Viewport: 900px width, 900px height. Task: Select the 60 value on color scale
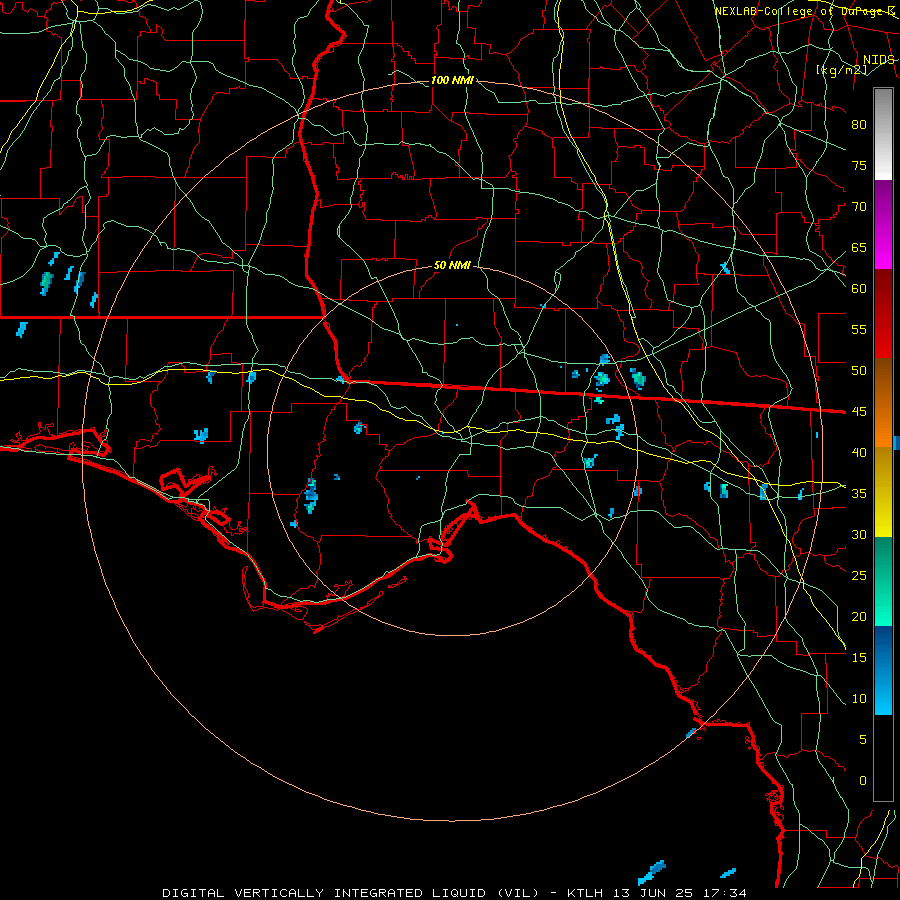tap(859, 289)
